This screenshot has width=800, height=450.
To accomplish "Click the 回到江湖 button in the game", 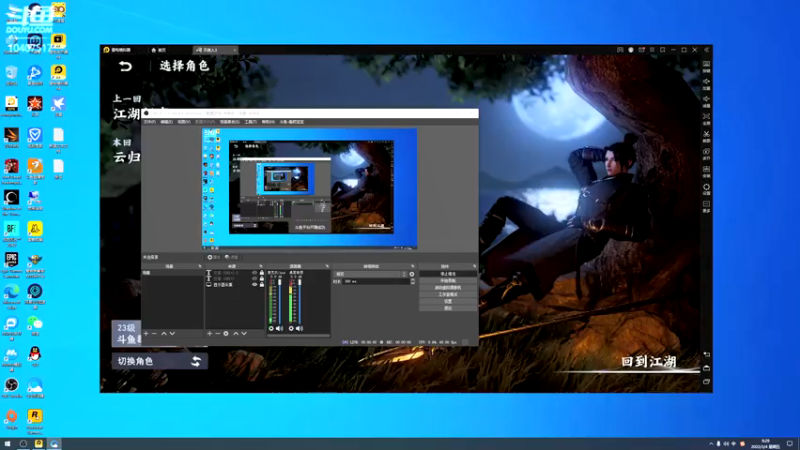I will (x=648, y=362).
